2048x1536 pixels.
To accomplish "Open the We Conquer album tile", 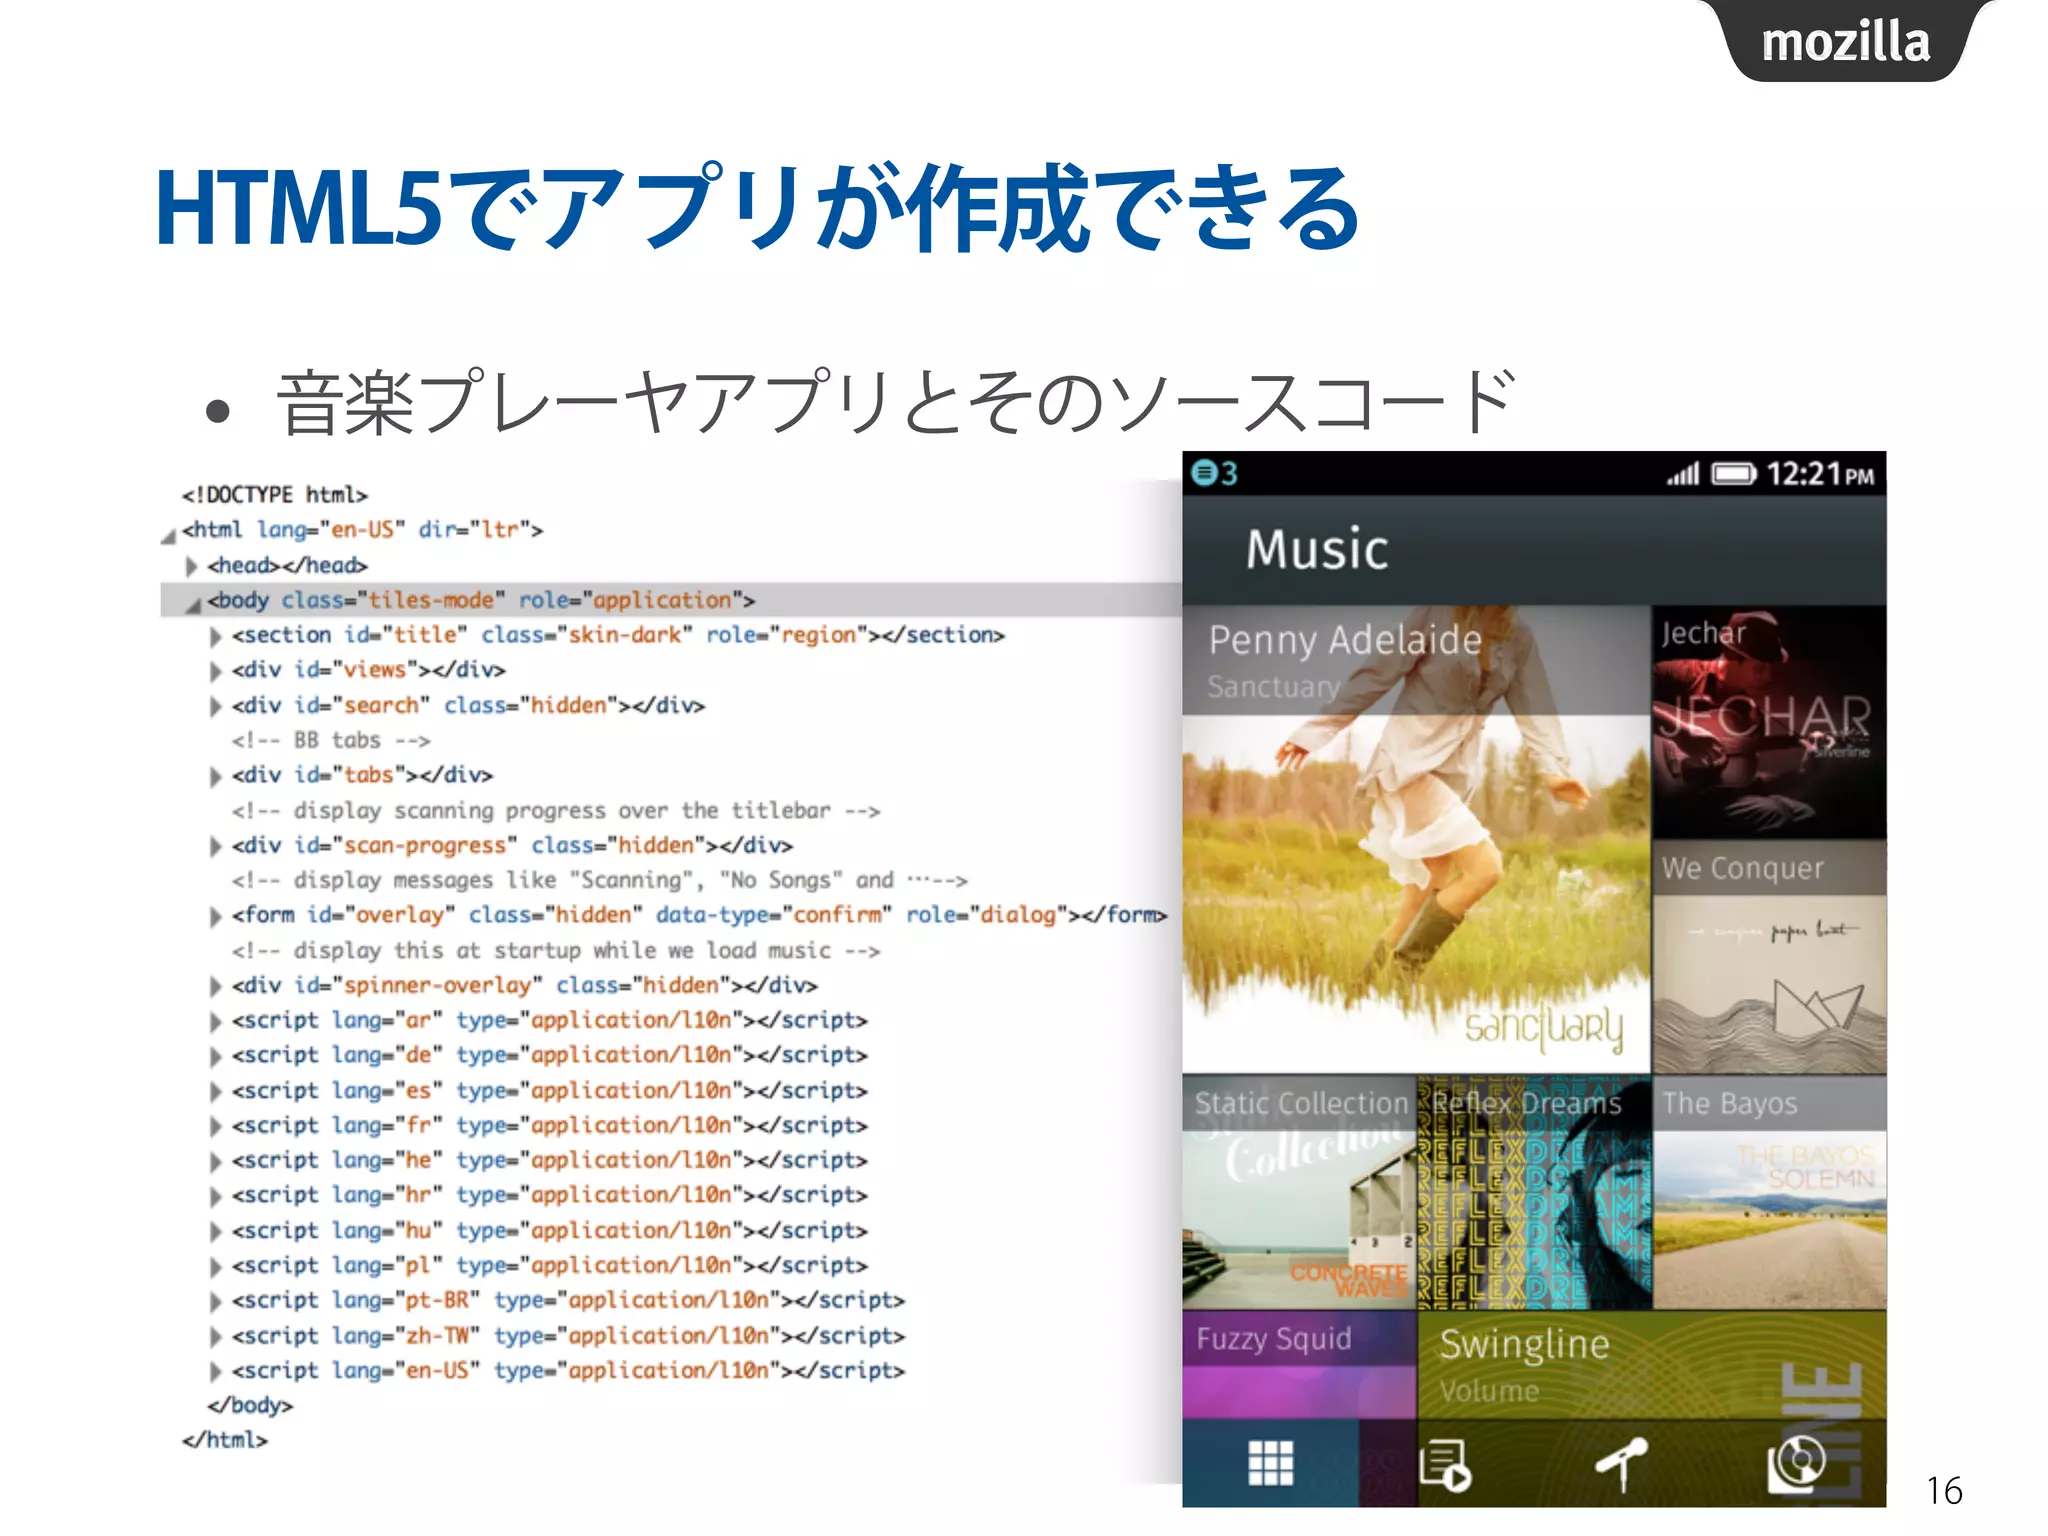I will pyautogui.click(x=1769, y=957).
